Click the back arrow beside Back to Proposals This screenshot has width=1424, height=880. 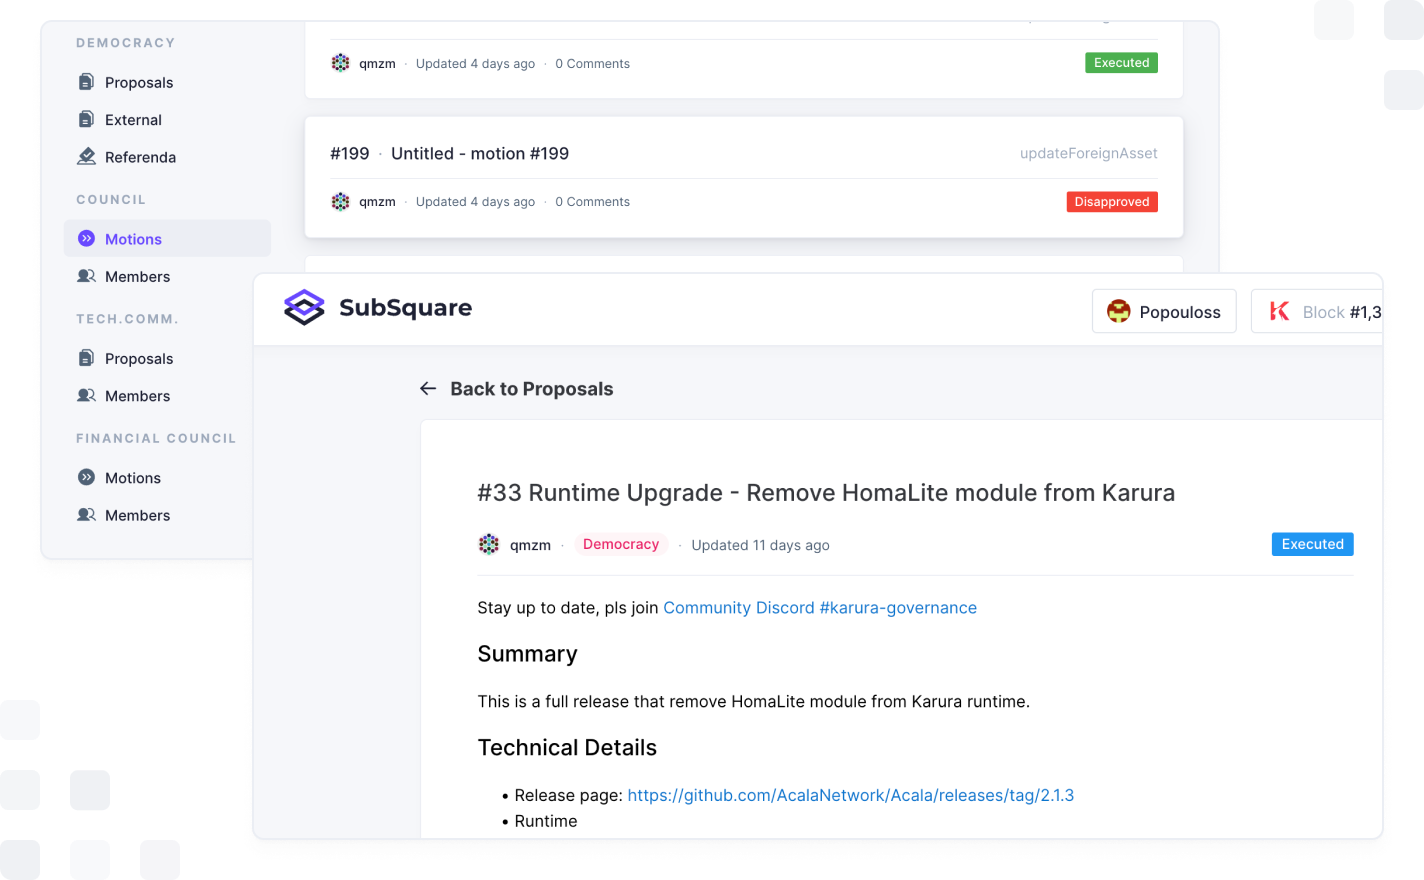point(428,389)
